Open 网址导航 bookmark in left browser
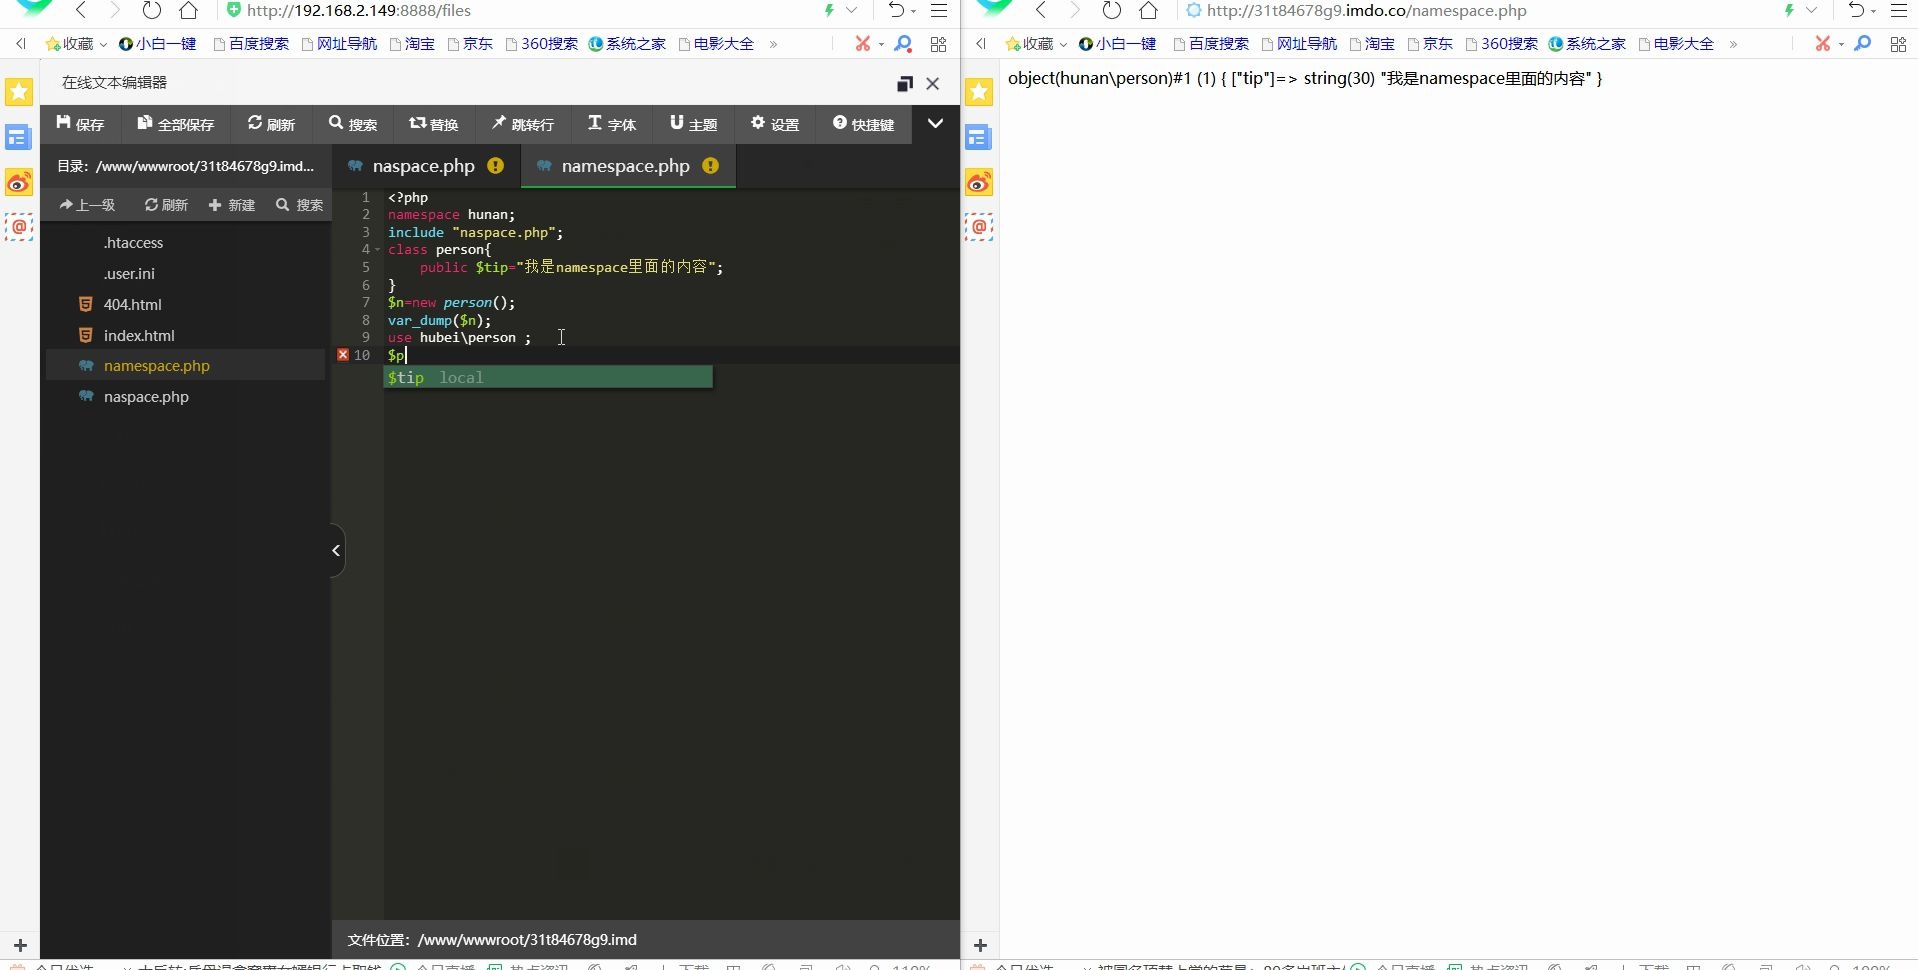1918x970 pixels. tap(339, 44)
